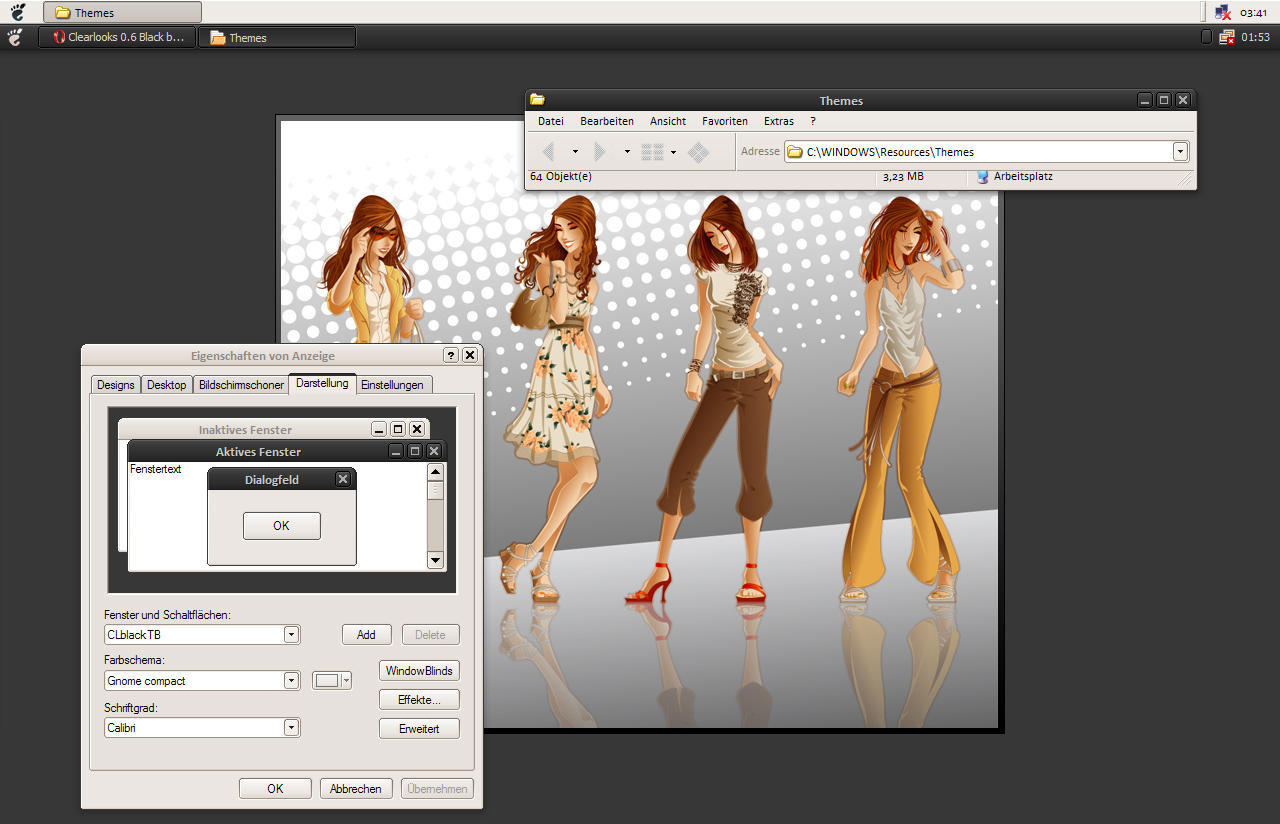Click the Fenstertext in the preview
This screenshot has width=1280, height=824.
[156, 469]
